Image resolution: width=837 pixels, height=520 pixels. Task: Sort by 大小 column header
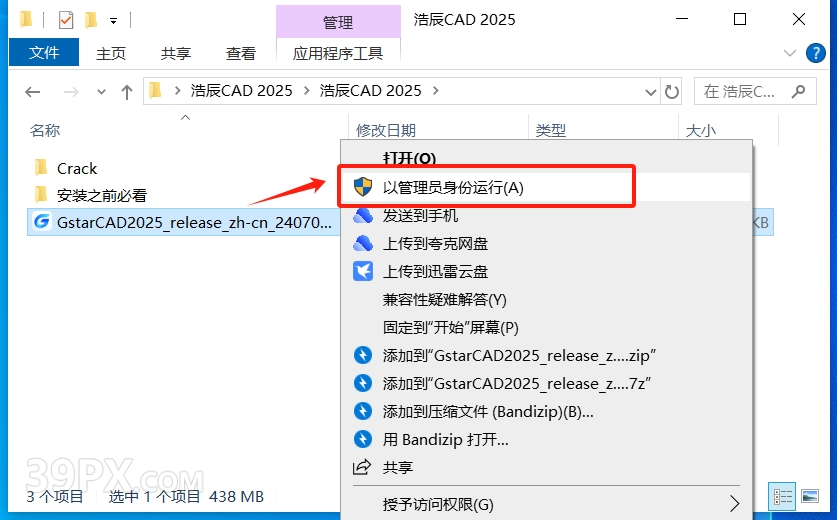point(700,130)
